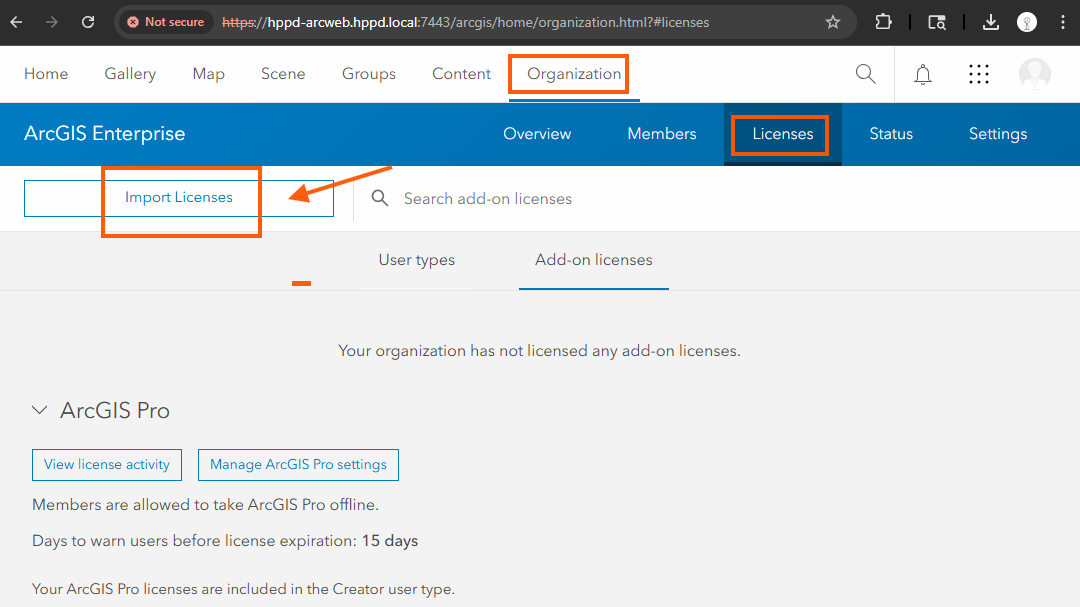Collapse the ArcGIS Pro section chevron
The height and width of the screenshot is (607, 1080).
click(40, 410)
